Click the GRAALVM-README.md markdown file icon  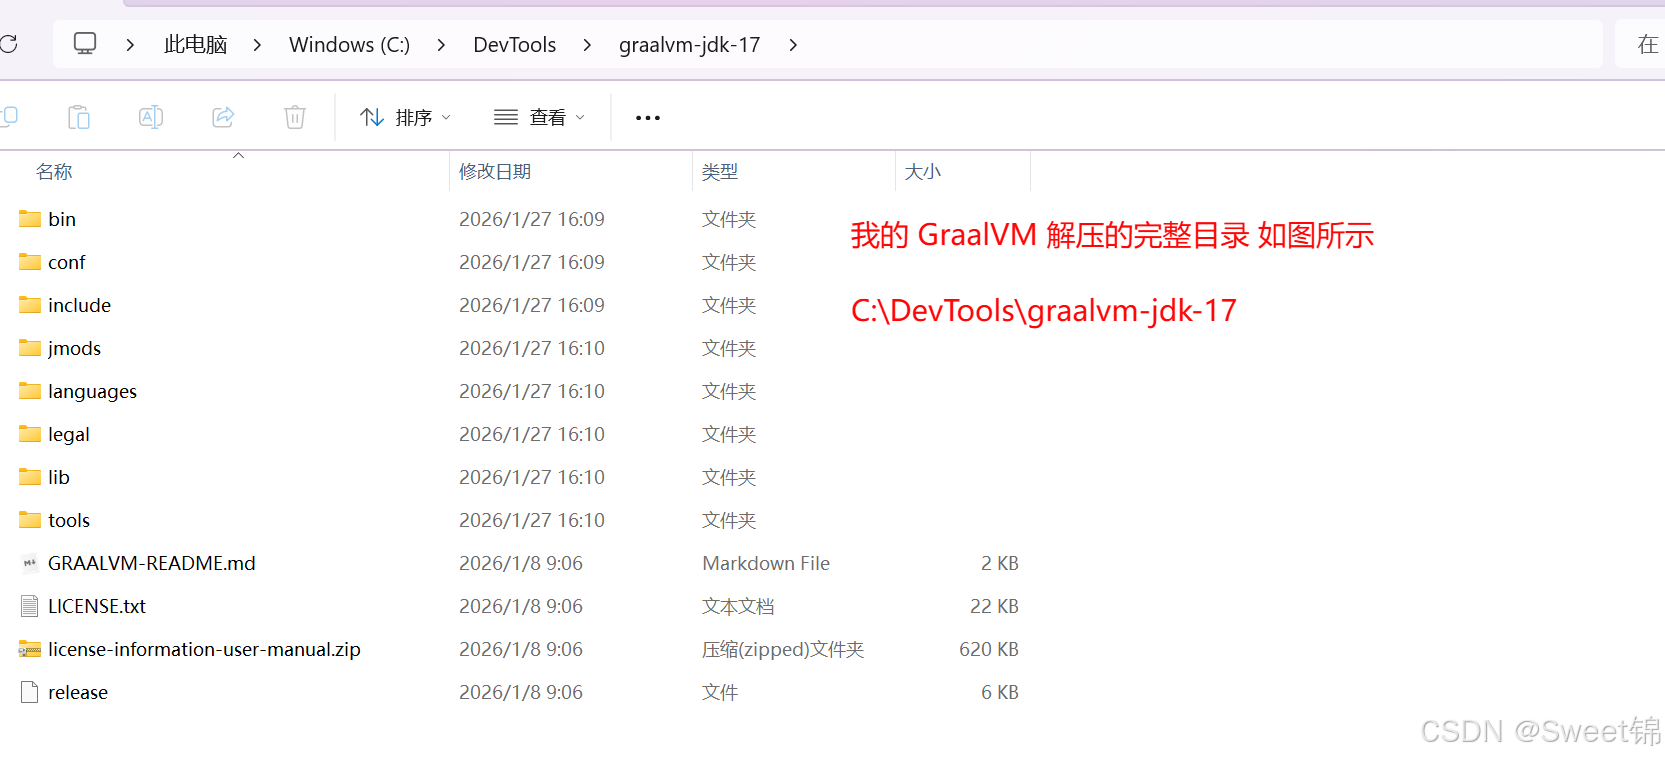pos(30,563)
